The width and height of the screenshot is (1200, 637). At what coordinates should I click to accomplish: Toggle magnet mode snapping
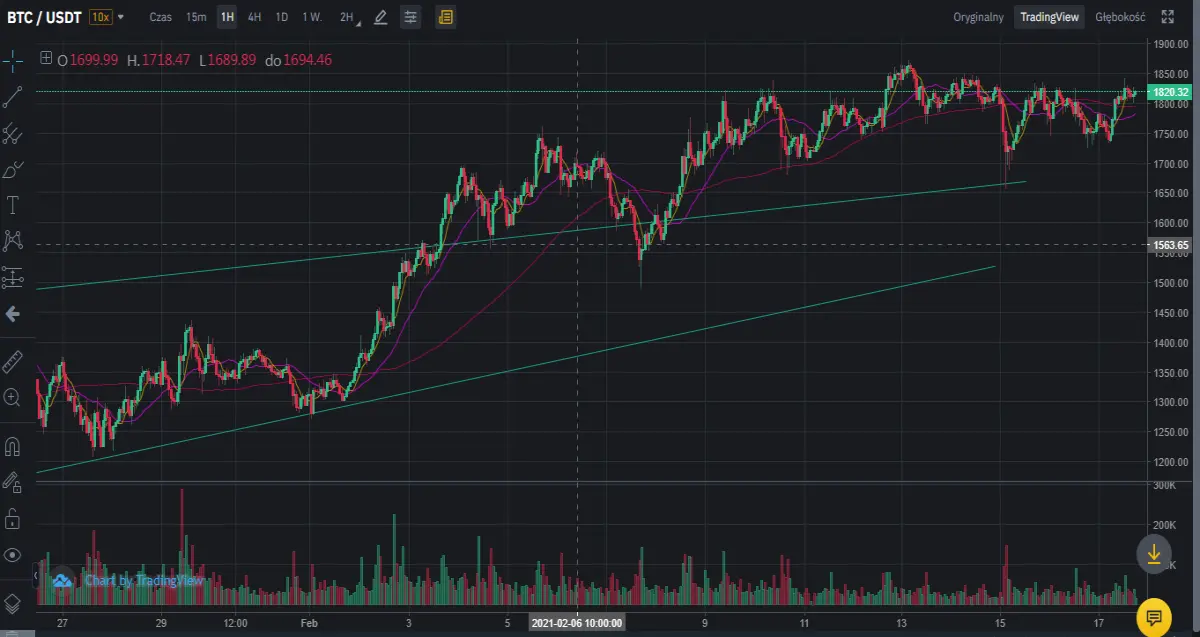point(13,446)
